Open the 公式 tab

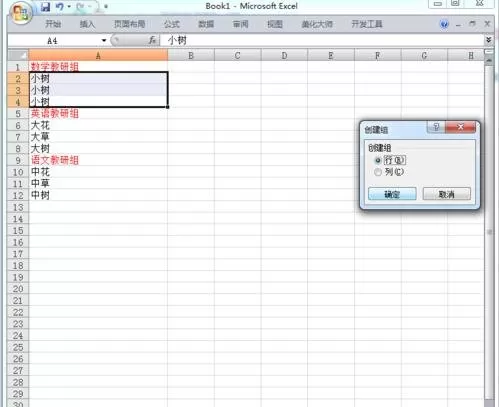pos(172,24)
